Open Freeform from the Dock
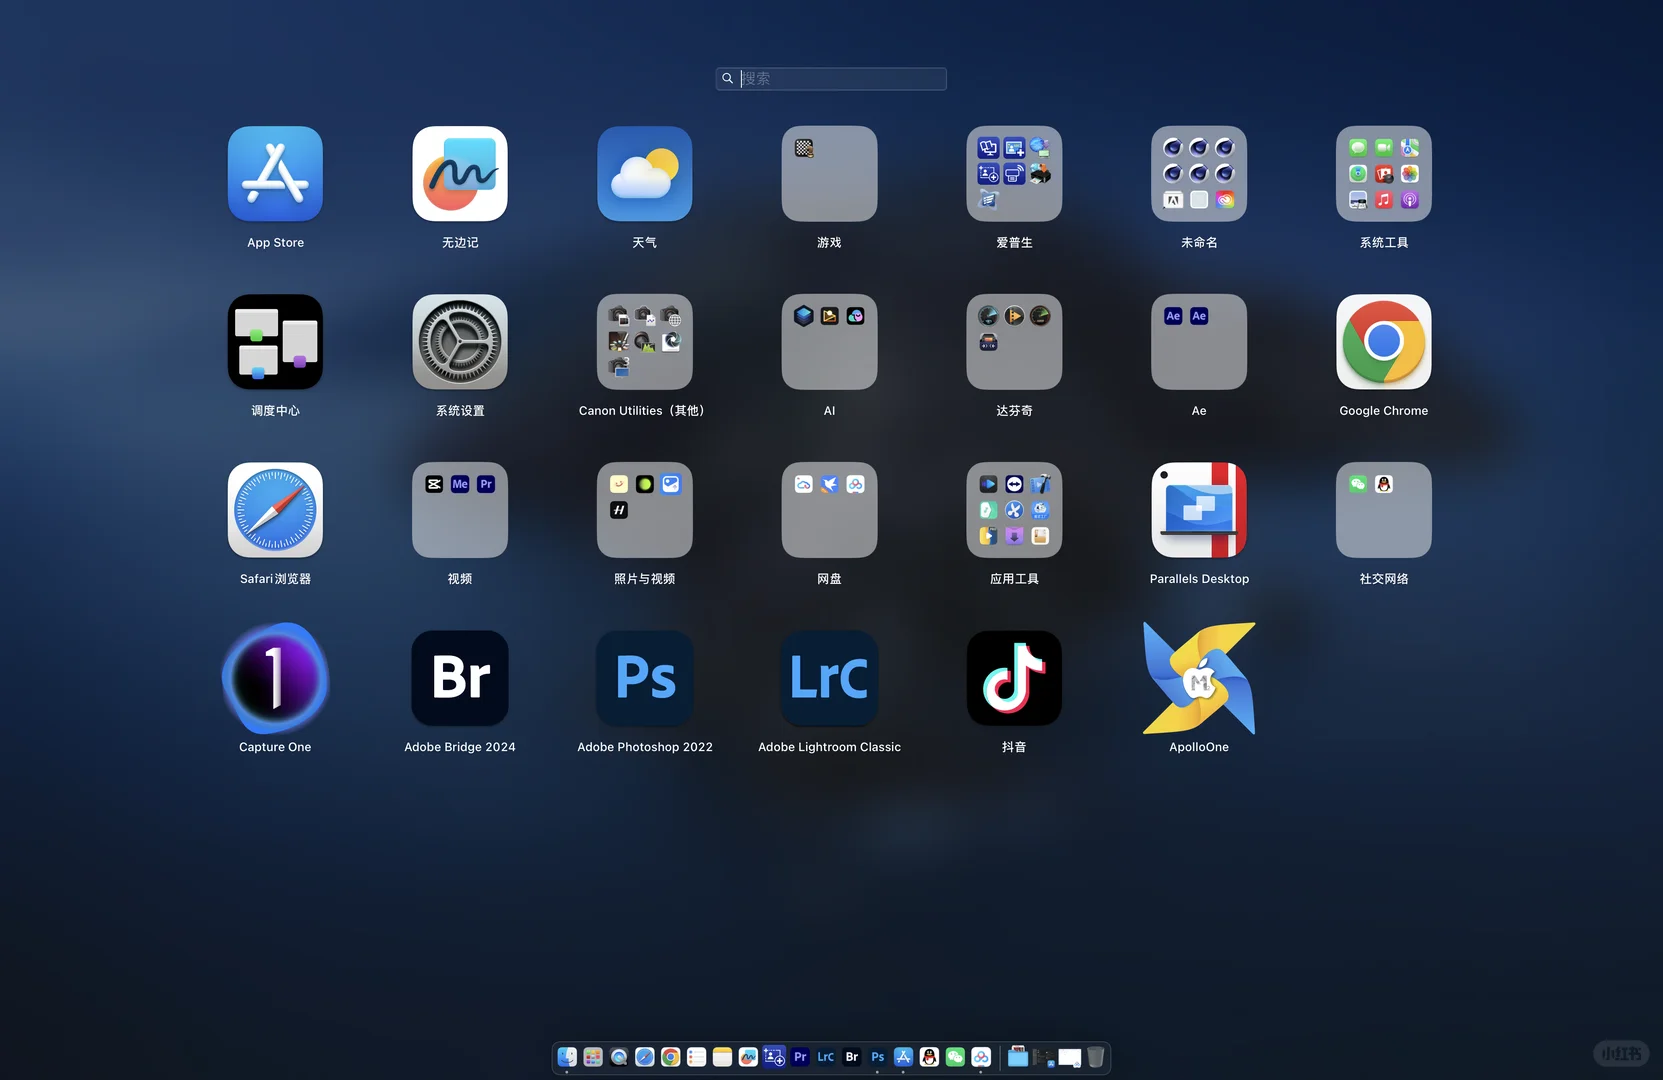Image resolution: width=1663 pixels, height=1080 pixels. point(748,1057)
